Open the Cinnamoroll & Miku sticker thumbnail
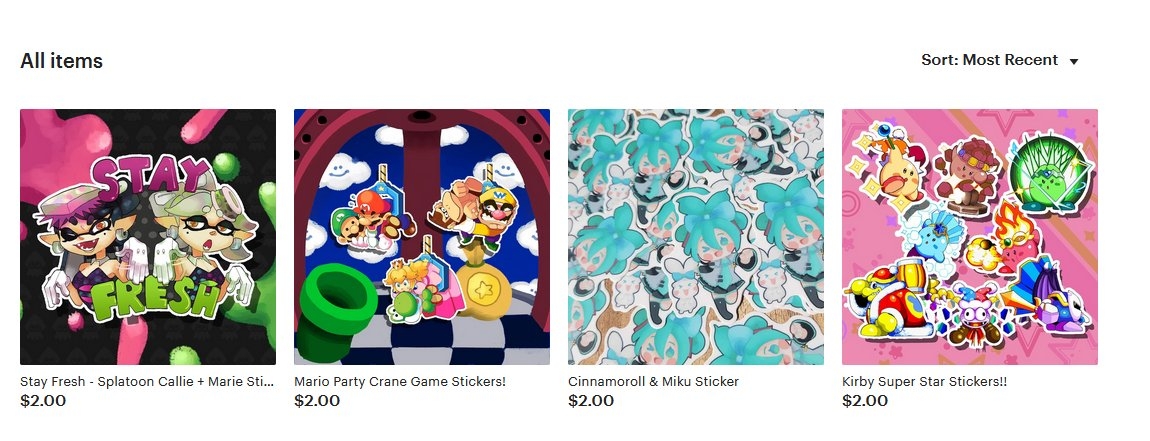The height and width of the screenshot is (441, 1150). coord(696,237)
